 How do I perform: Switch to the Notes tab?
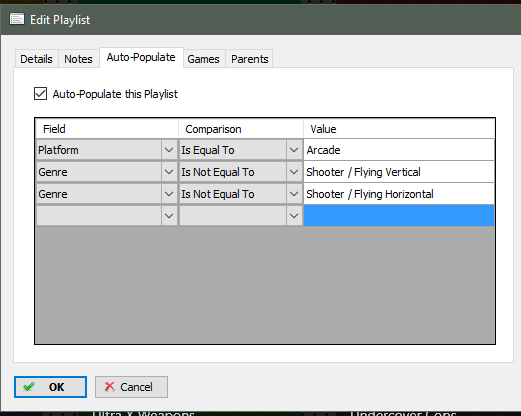coord(79,59)
